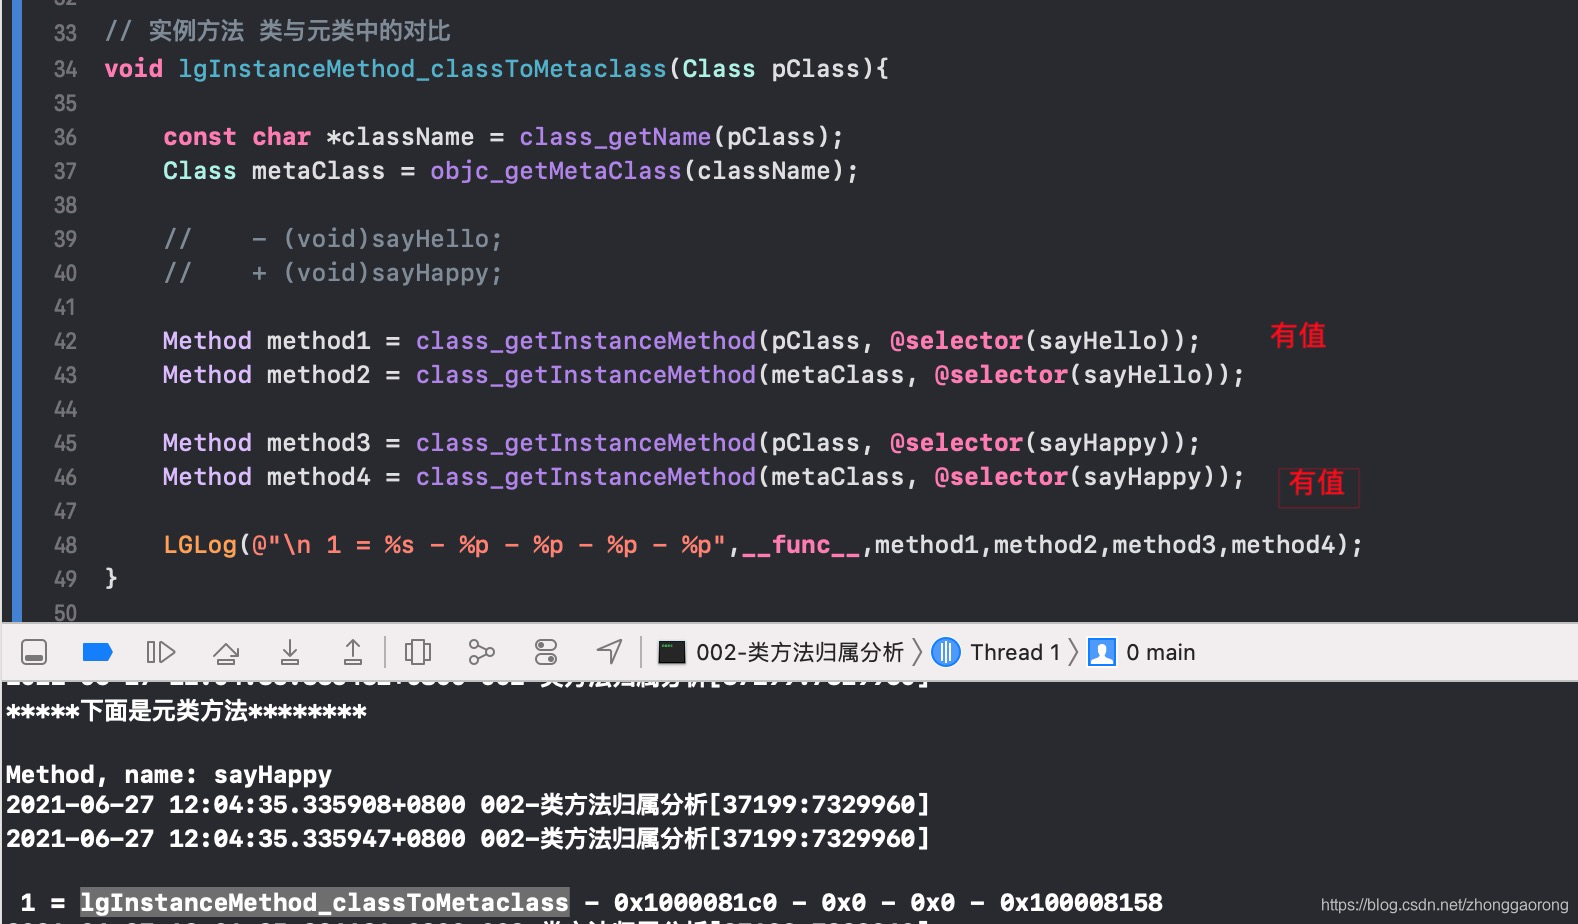1578x924 pixels.
Task: Click the terminal icon before the 002-类方法归属分析 process name
Action: [672, 653]
